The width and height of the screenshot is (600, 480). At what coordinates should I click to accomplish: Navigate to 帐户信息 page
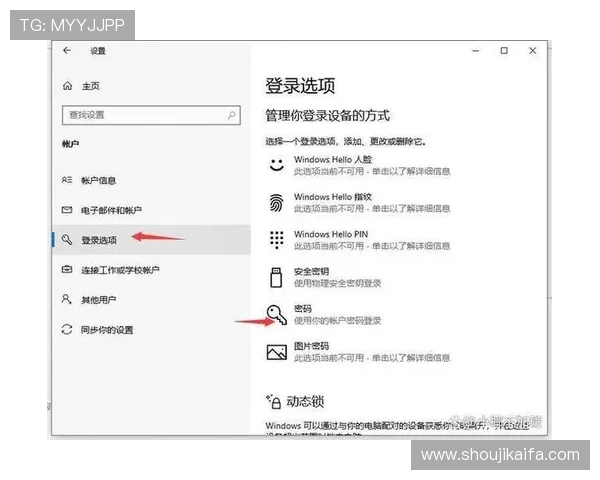[99, 180]
